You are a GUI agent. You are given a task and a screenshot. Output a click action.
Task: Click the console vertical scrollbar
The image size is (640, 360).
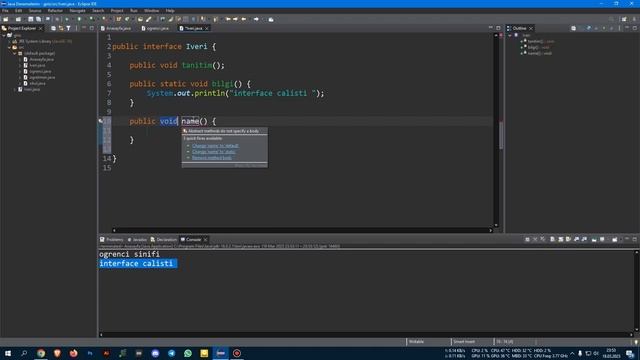tap(636, 291)
